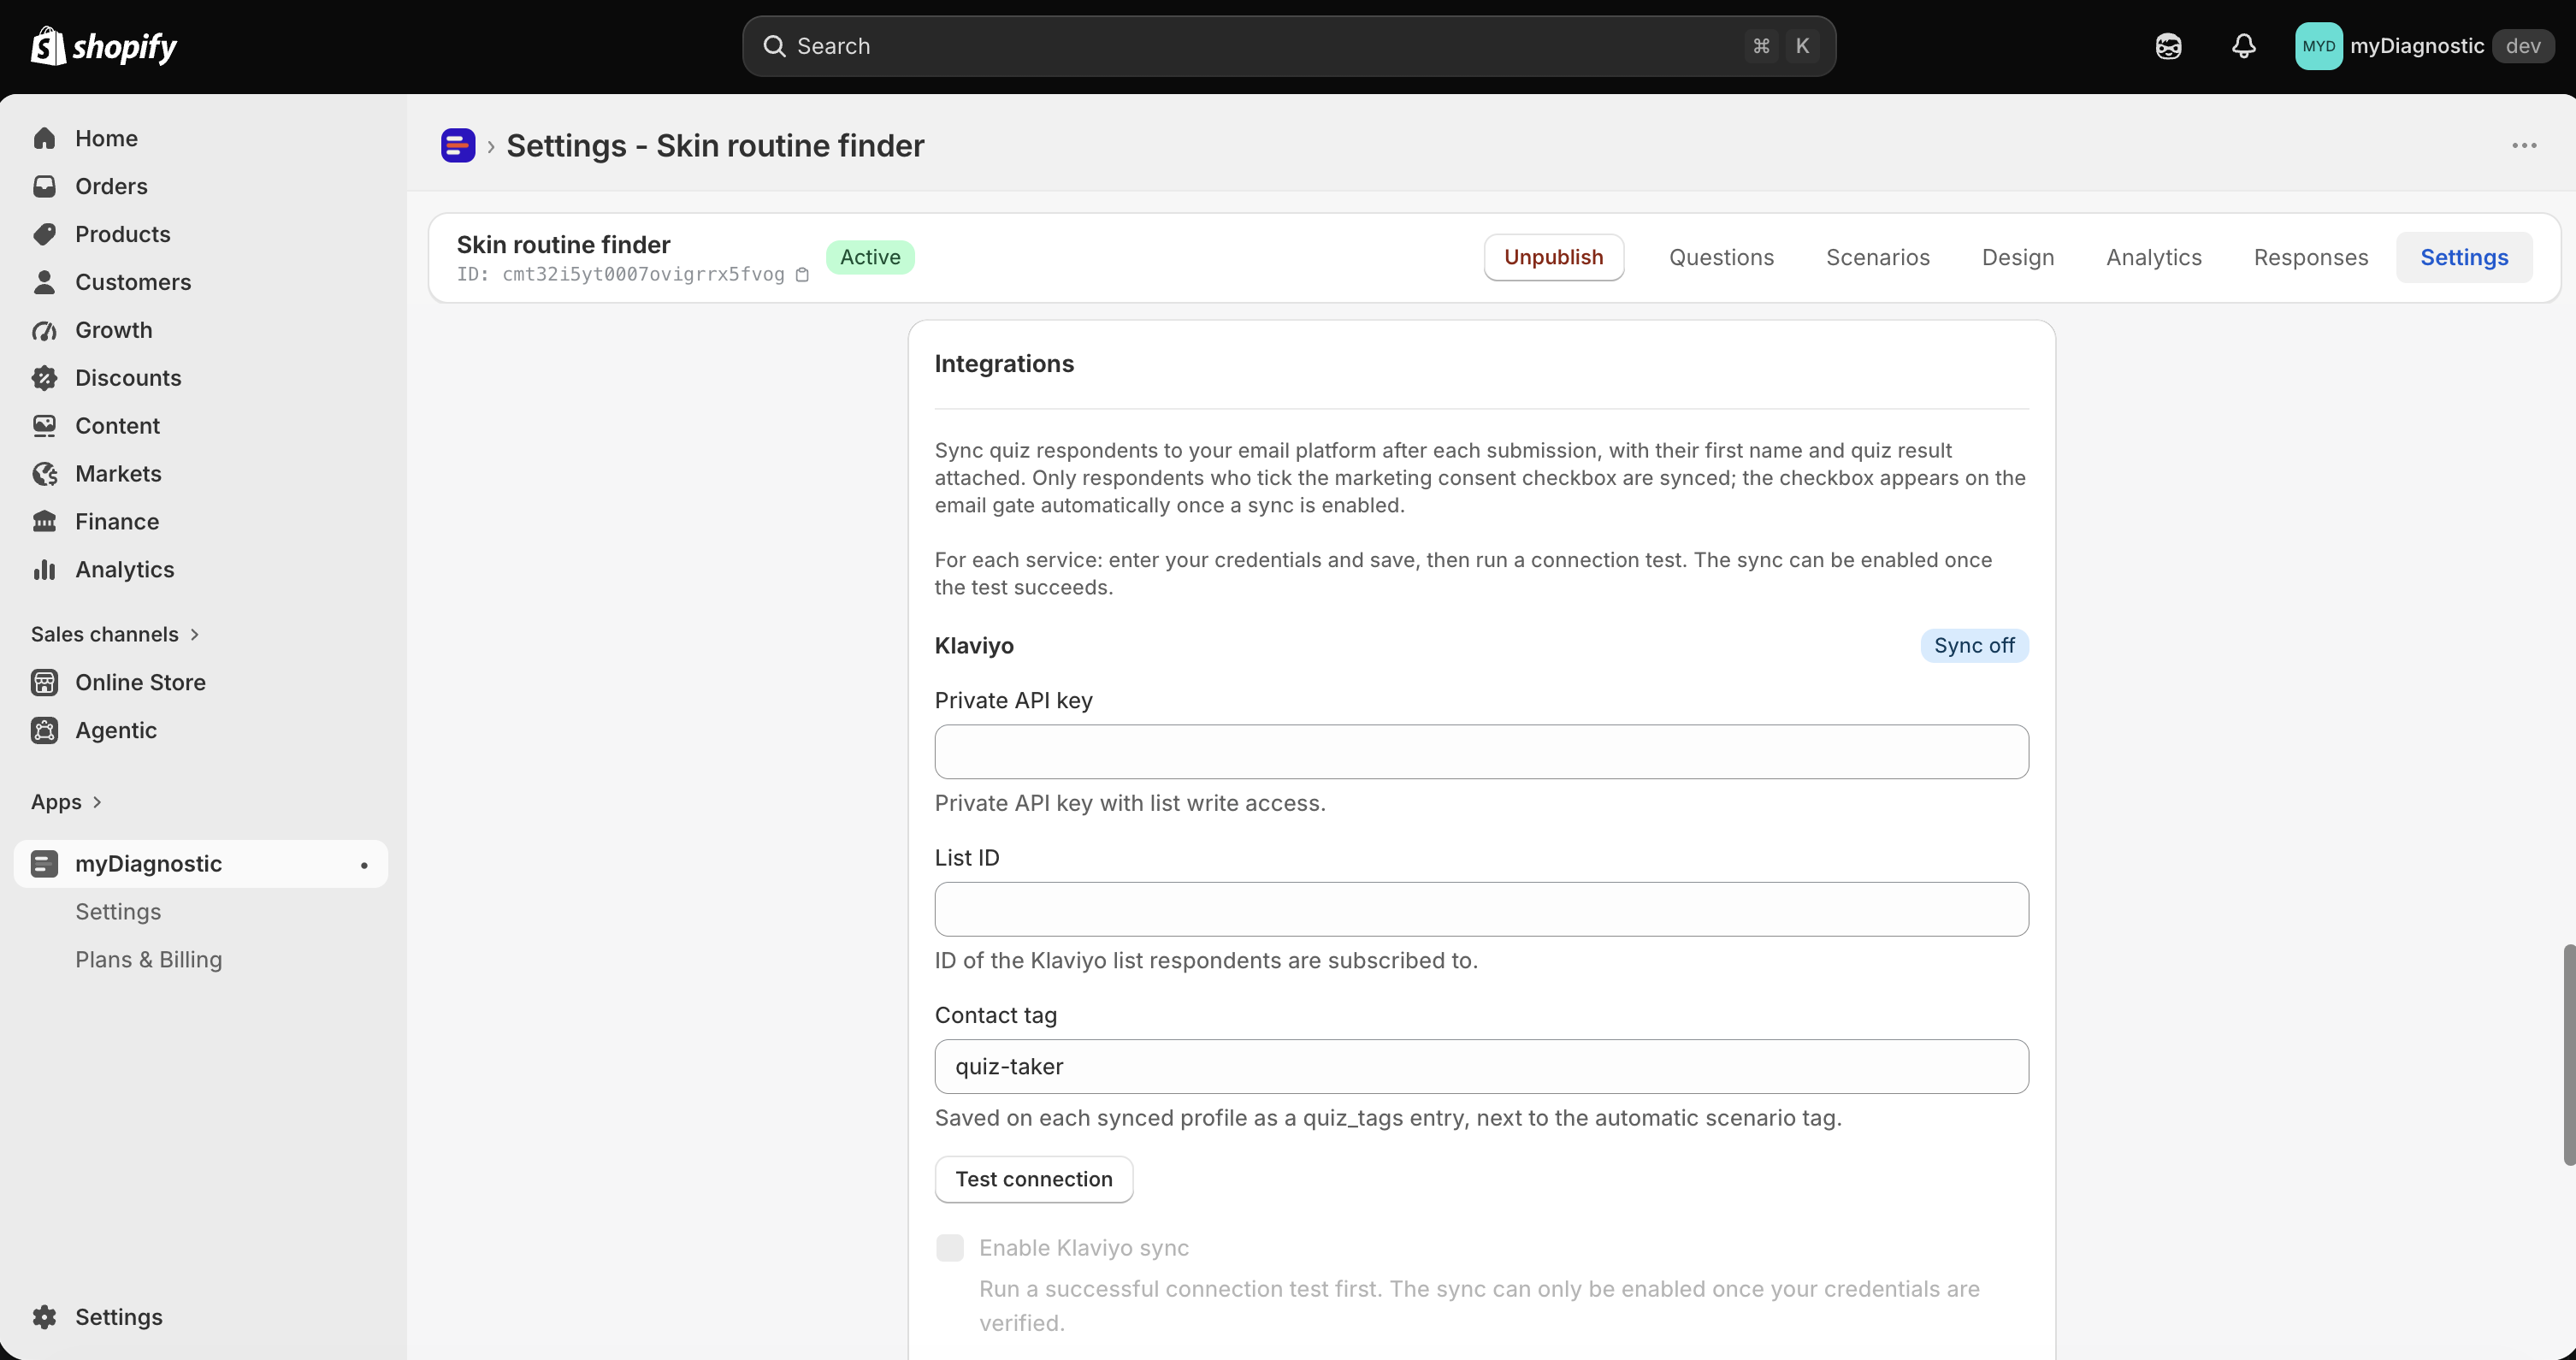Select the quiz Settings tab
The image size is (2576, 1360).
tap(2464, 258)
